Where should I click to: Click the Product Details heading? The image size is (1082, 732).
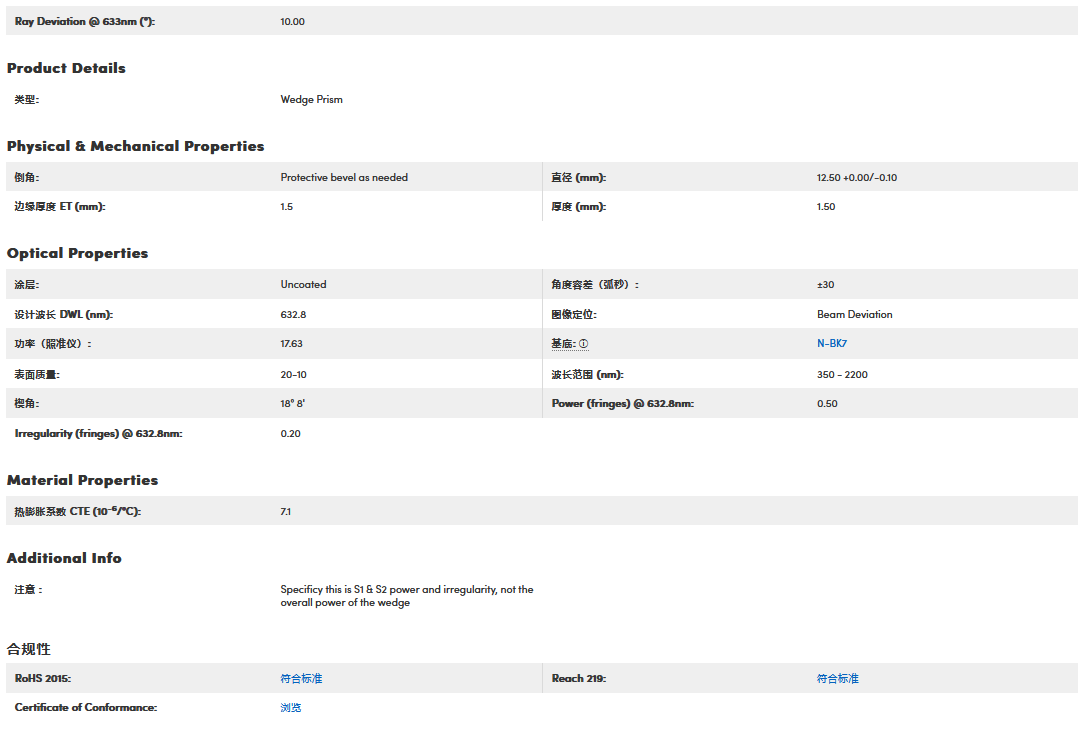[66, 68]
